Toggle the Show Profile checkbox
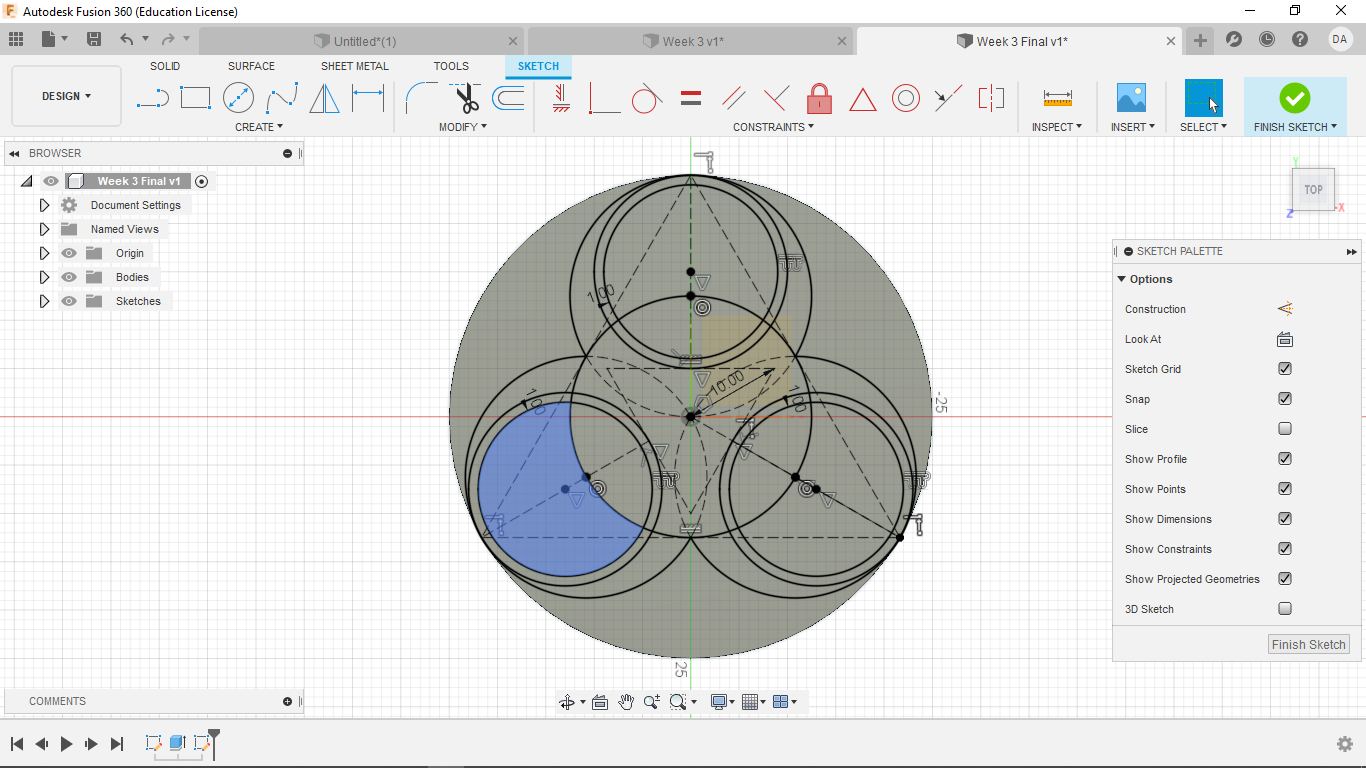Screen dimensions: 1366x768 pos(1285,459)
